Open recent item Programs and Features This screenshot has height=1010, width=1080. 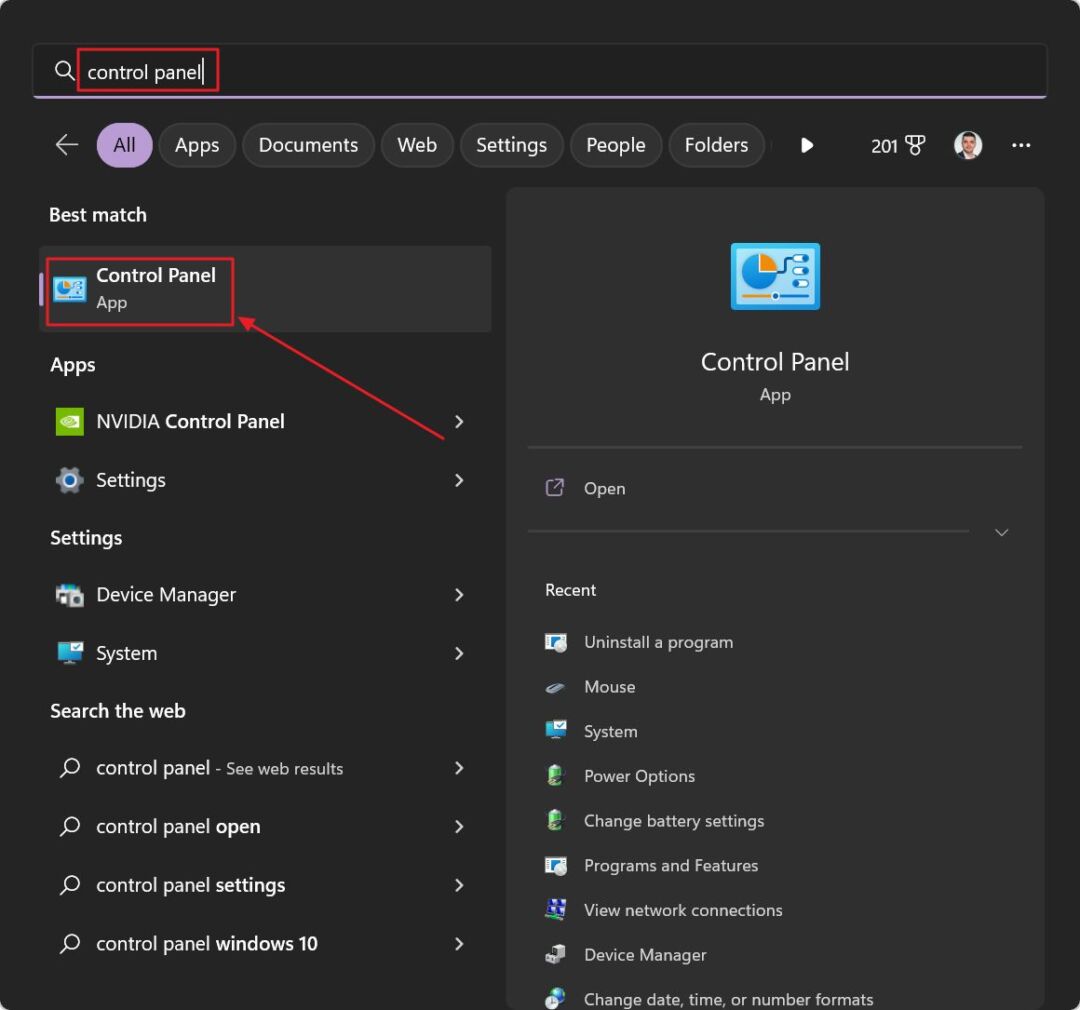pos(671,866)
